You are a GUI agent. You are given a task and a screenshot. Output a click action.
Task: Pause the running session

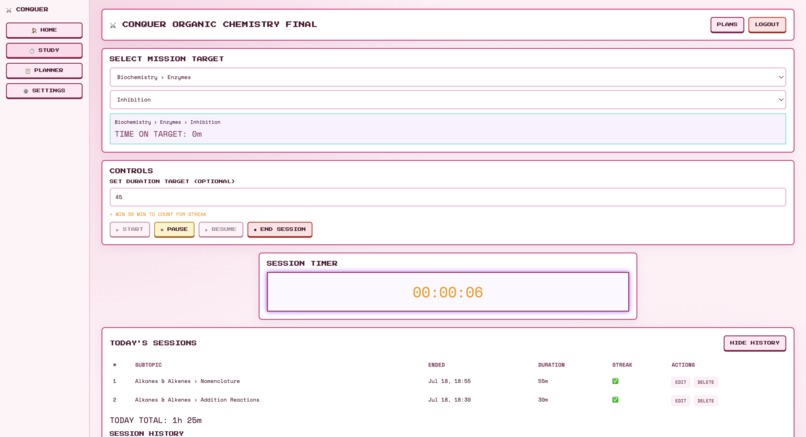pyautogui.click(x=174, y=229)
